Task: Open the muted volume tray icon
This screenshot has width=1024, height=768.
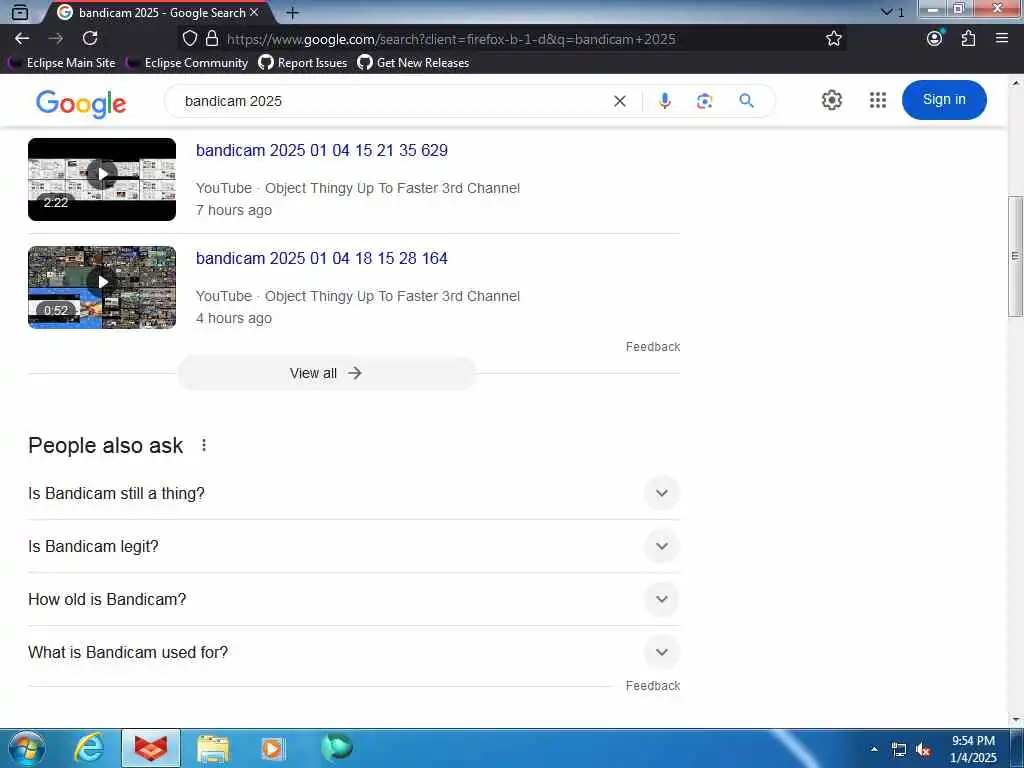Action: point(923,750)
